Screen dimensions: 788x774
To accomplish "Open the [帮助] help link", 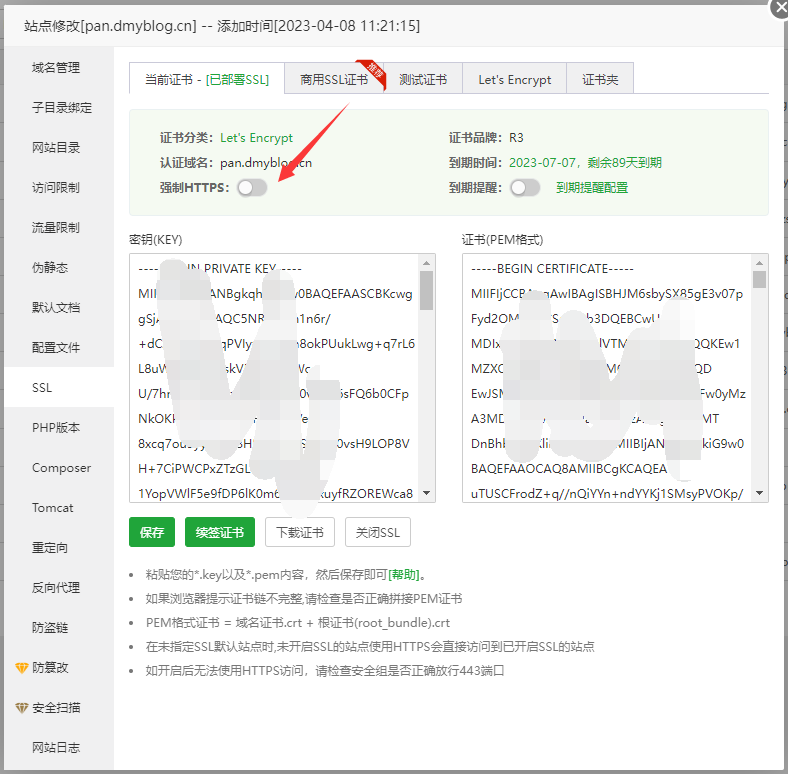I will tap(404, 574).
